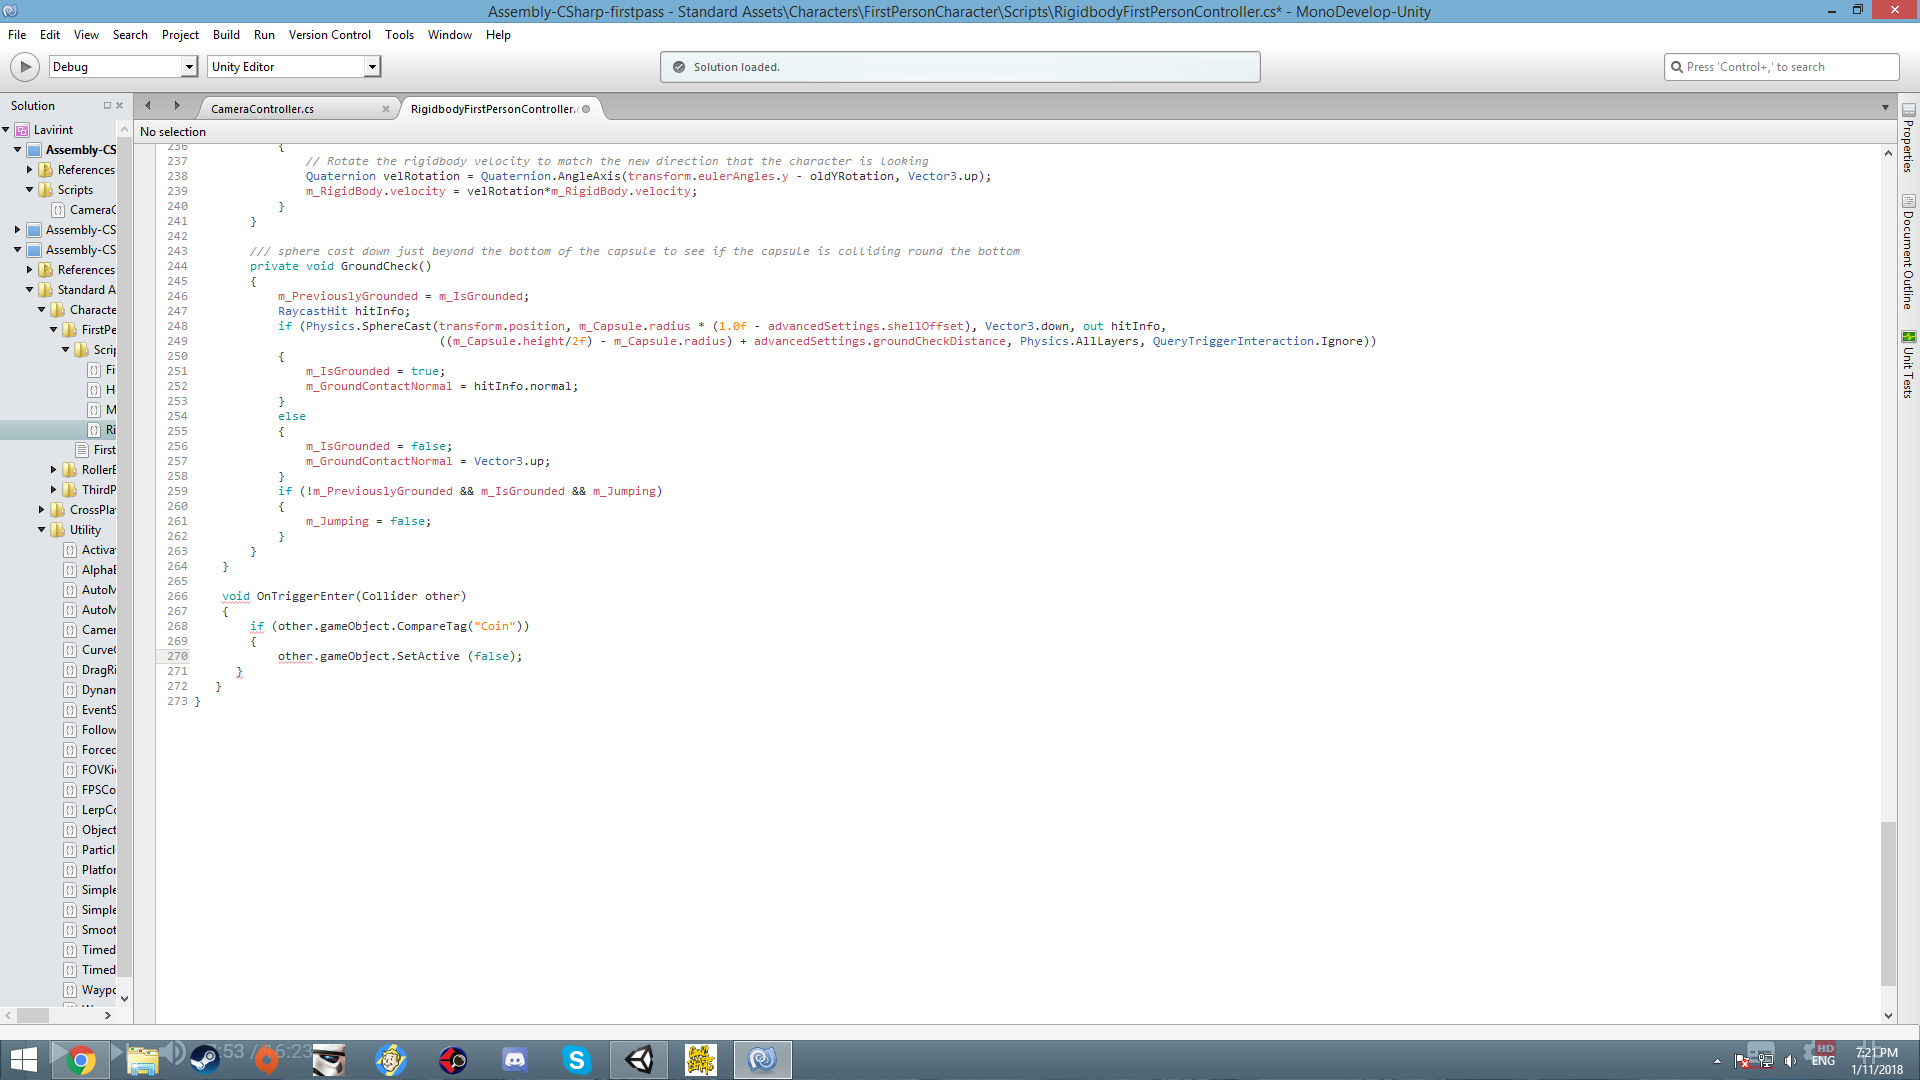
Task: Click the Run play button
Action: point(25,67)
